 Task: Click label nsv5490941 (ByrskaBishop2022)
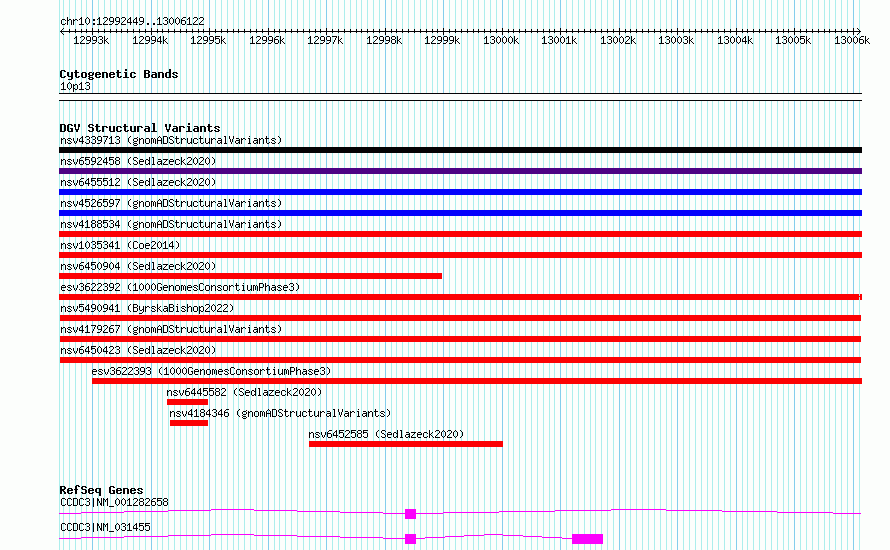[x=147, y=308]
